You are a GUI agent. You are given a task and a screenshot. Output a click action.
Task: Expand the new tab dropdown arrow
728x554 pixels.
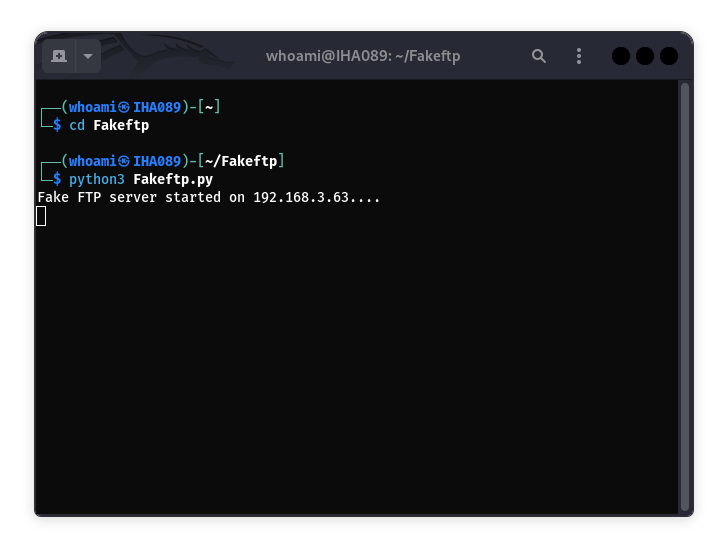pos(88,56)
